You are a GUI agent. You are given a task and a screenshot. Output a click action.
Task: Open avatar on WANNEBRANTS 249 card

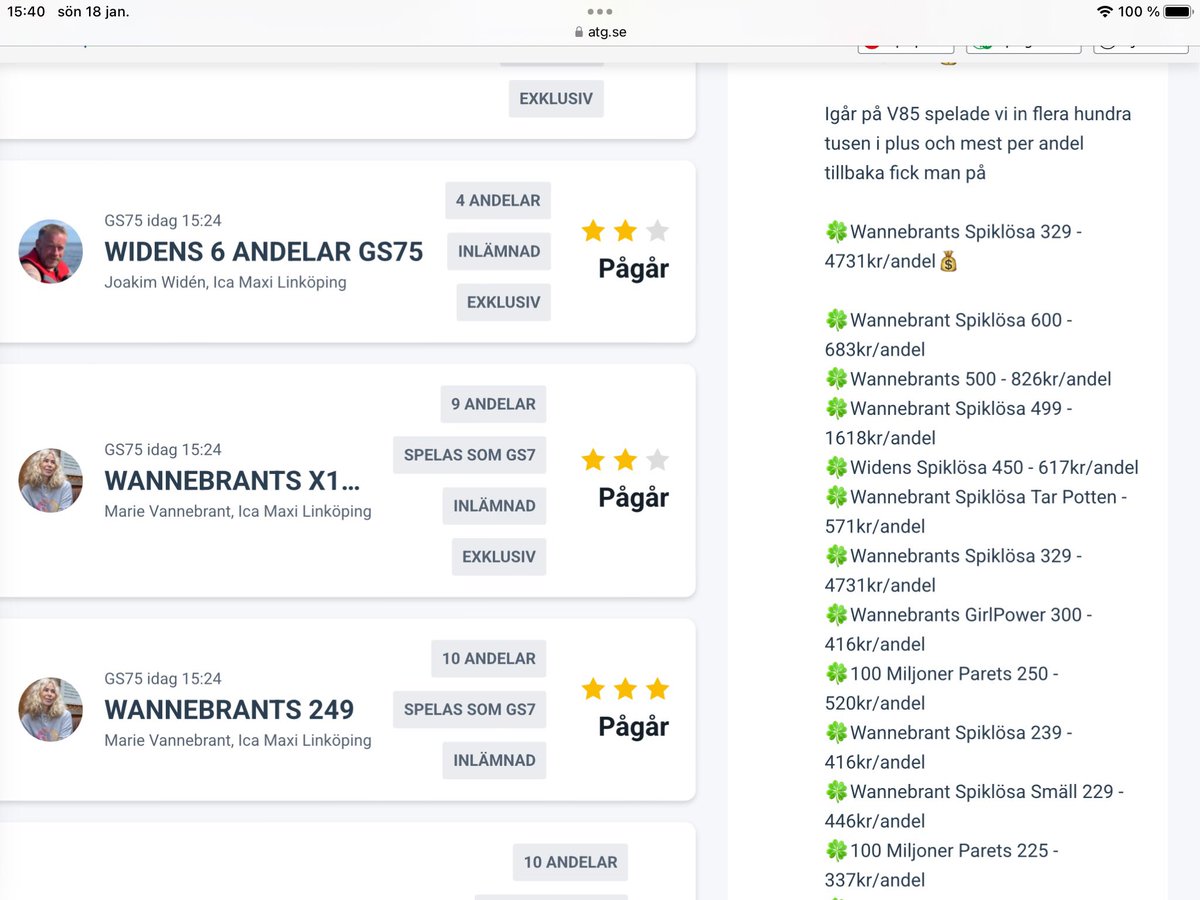(51, 709)
